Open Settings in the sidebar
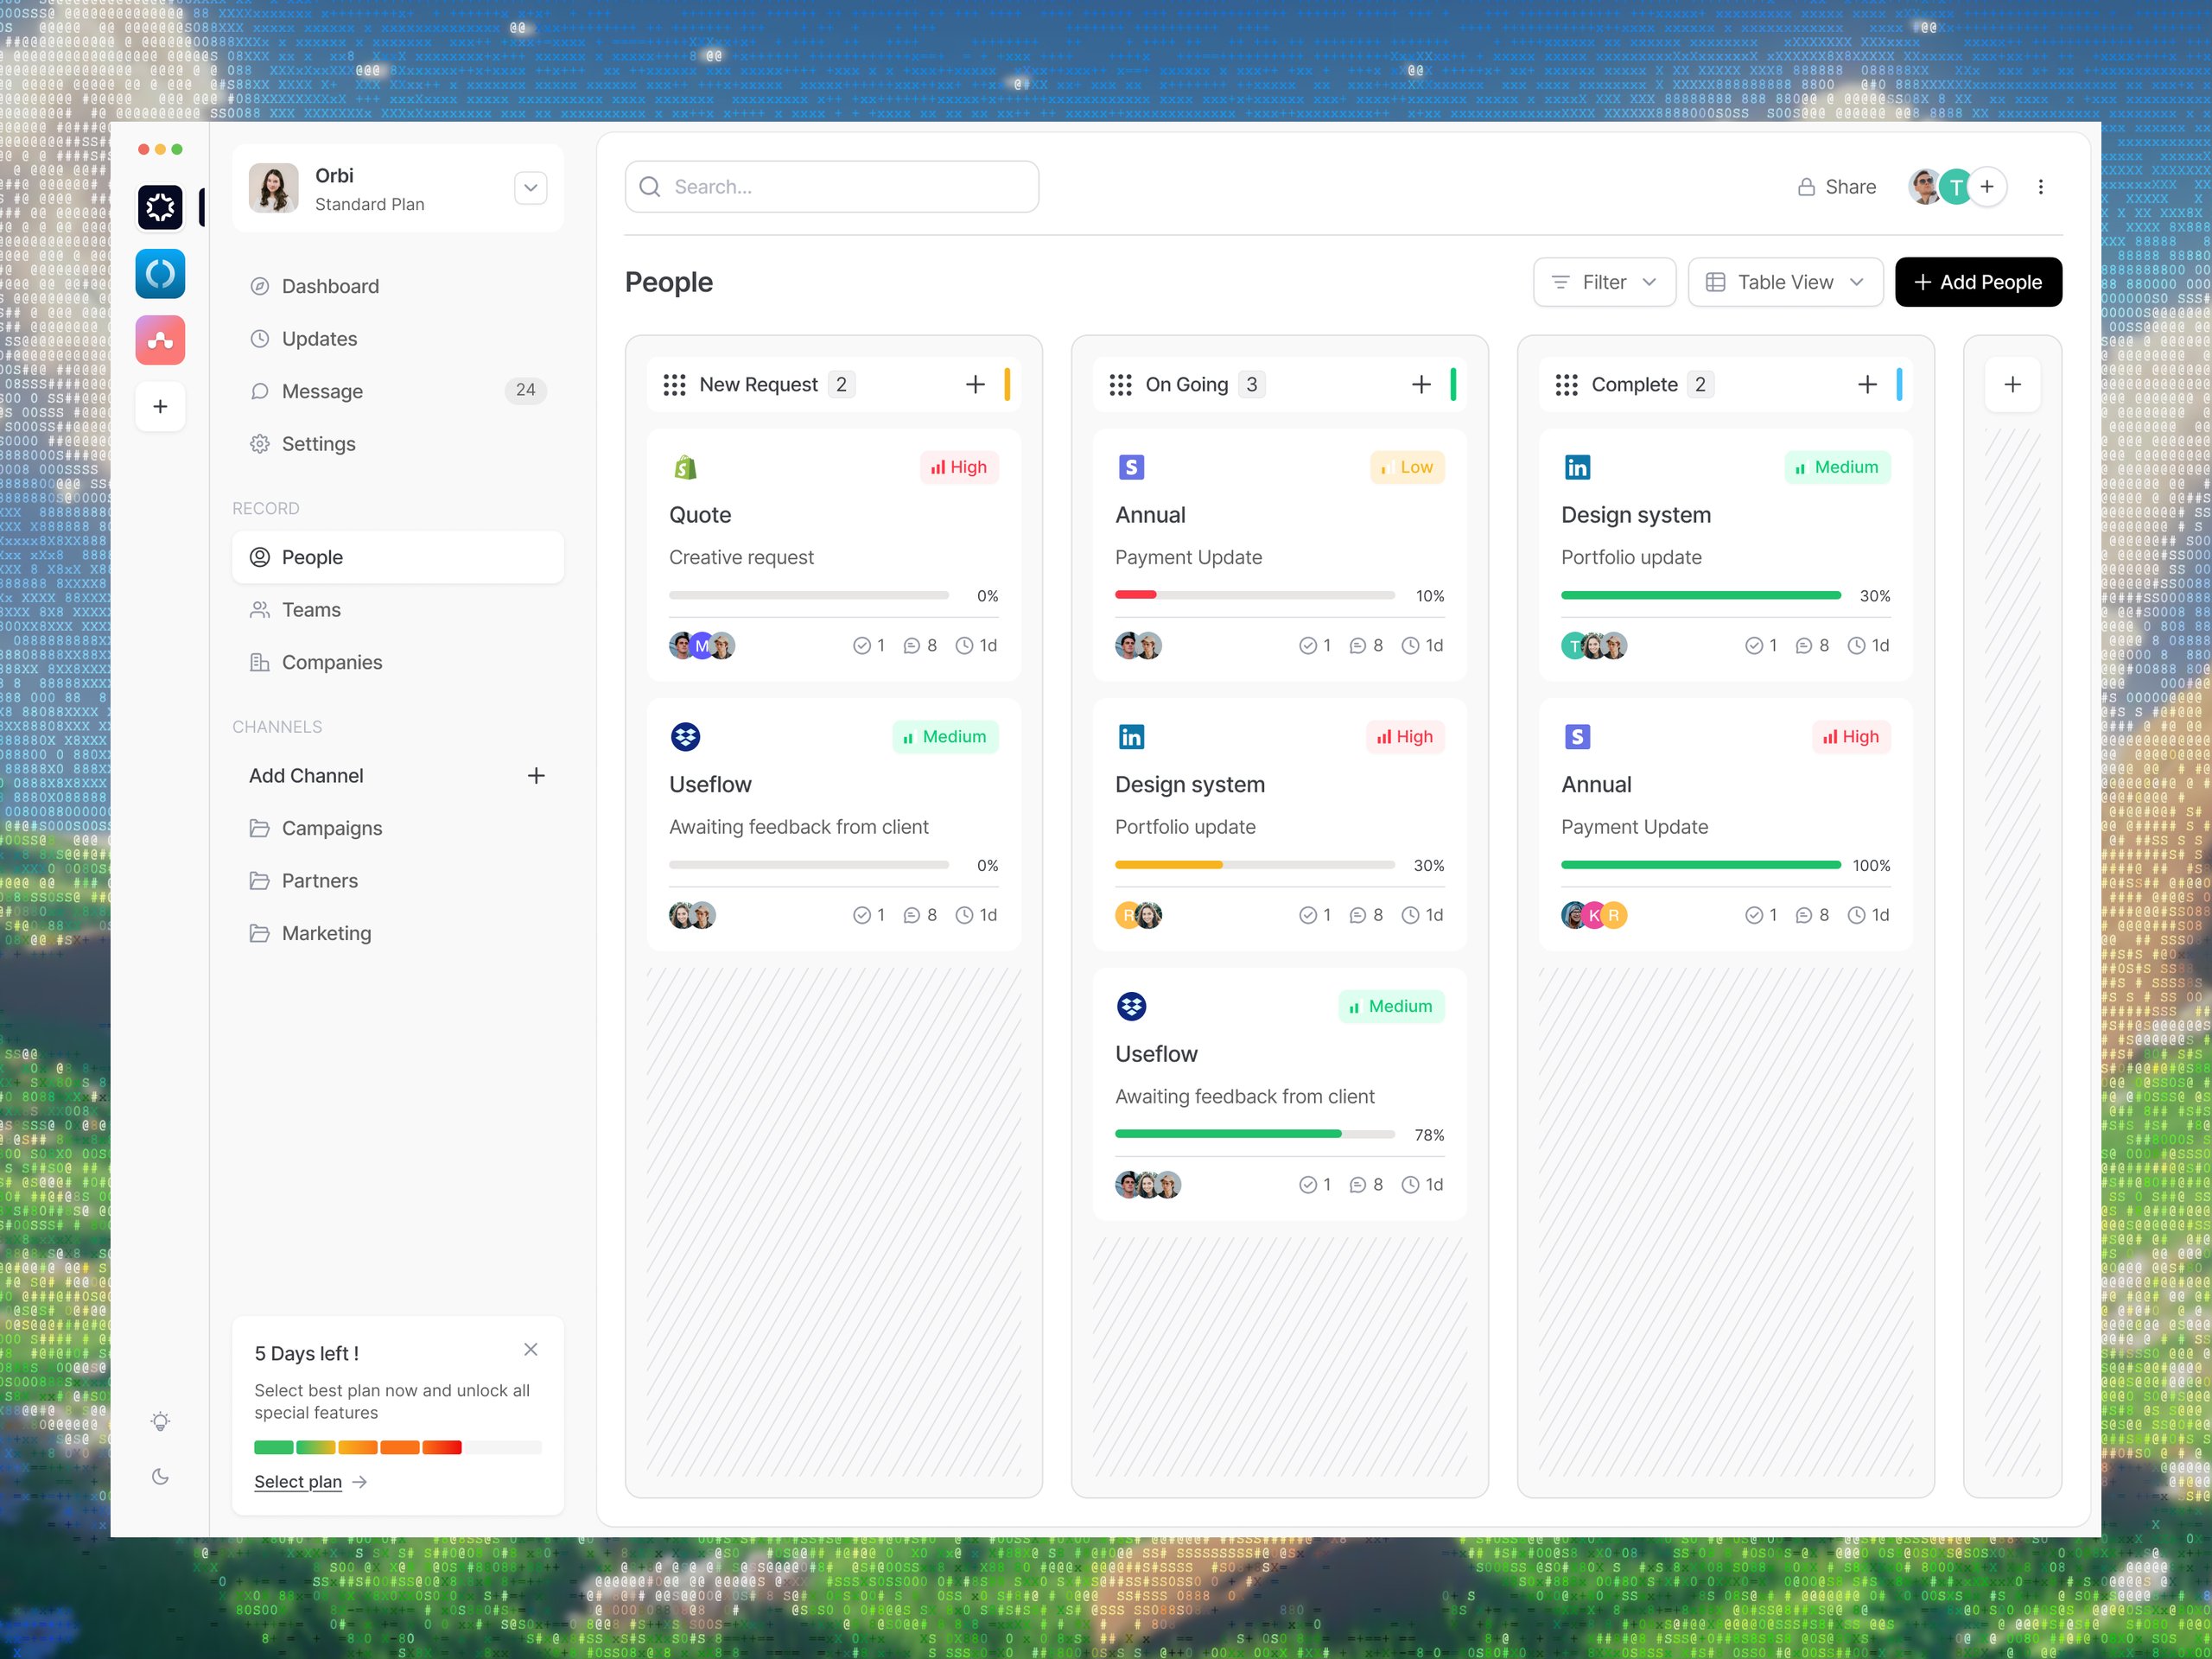 398,444
